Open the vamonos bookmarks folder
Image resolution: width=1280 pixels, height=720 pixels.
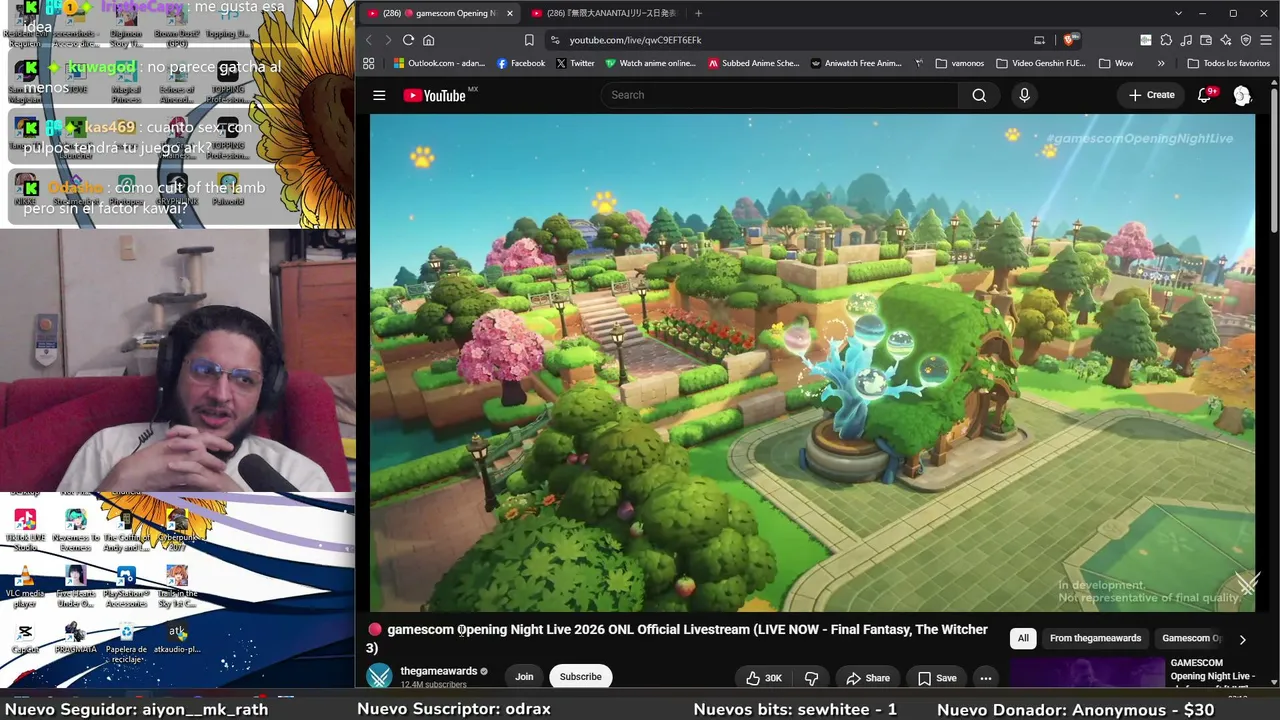click(960, 63)
